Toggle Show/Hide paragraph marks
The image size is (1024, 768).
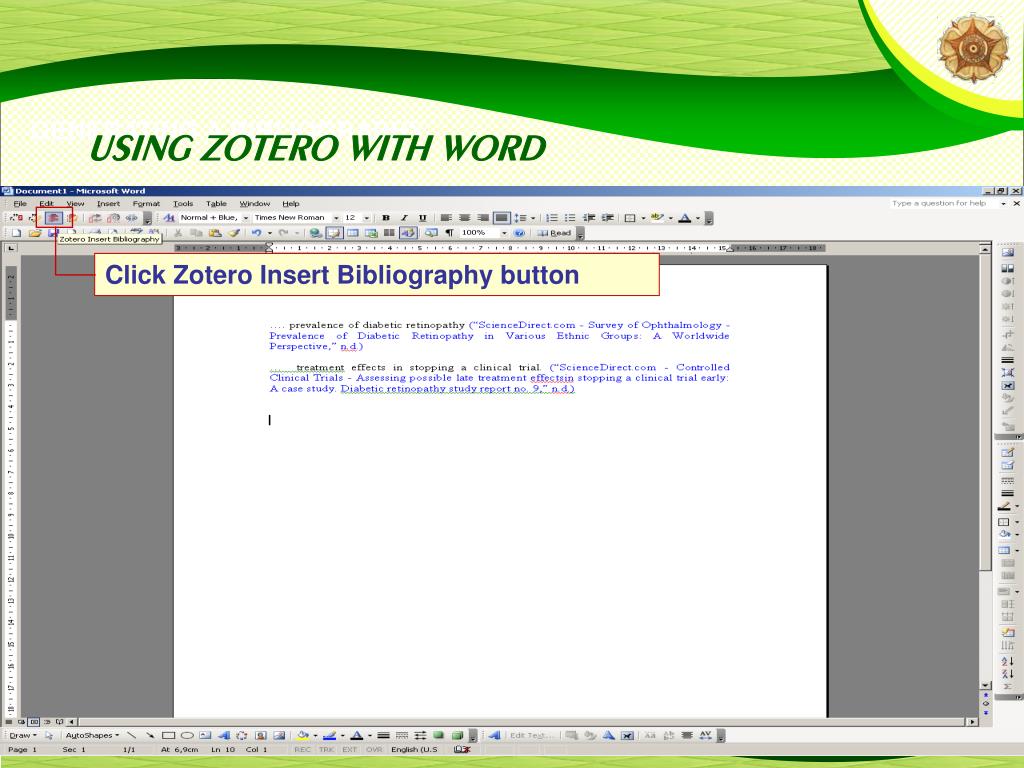tap(449, 233)
